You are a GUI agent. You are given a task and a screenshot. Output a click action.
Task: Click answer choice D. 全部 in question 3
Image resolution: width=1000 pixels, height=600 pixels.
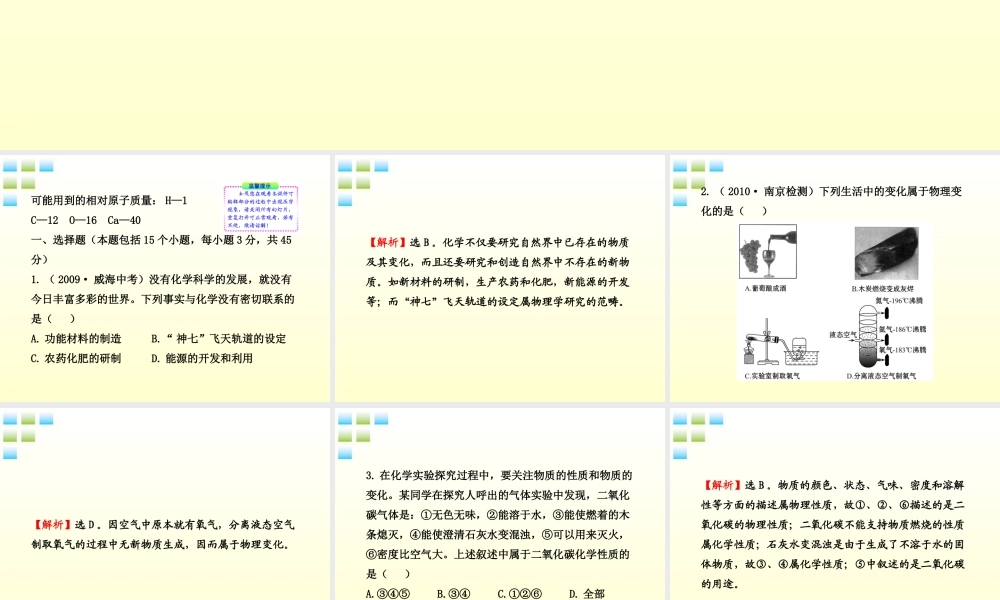point(587,594)
